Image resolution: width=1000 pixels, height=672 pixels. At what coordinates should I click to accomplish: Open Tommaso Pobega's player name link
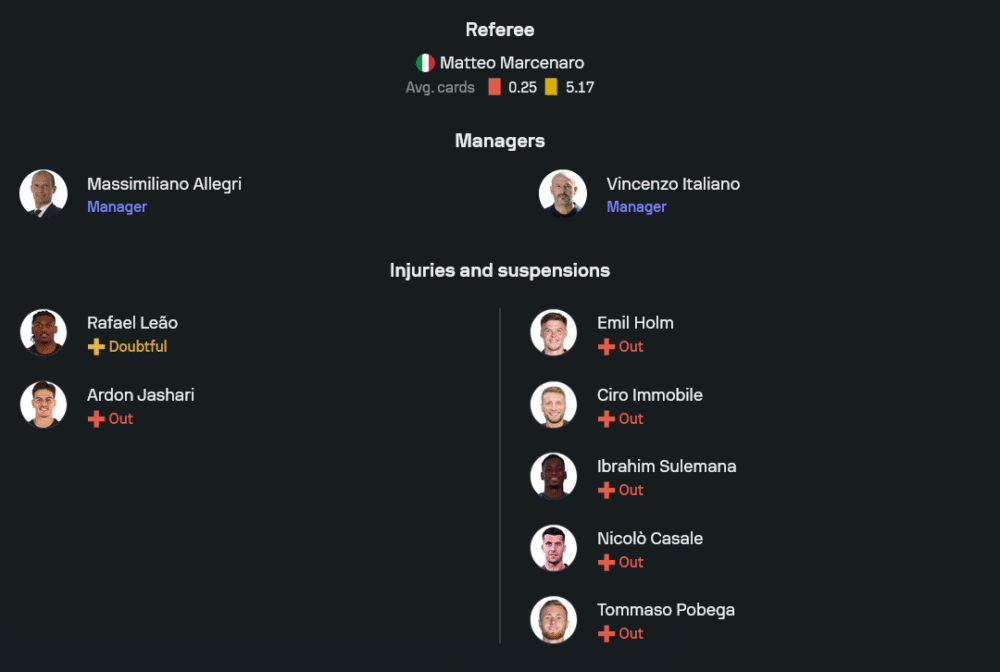pyautogui.click(x=665, y=610)
